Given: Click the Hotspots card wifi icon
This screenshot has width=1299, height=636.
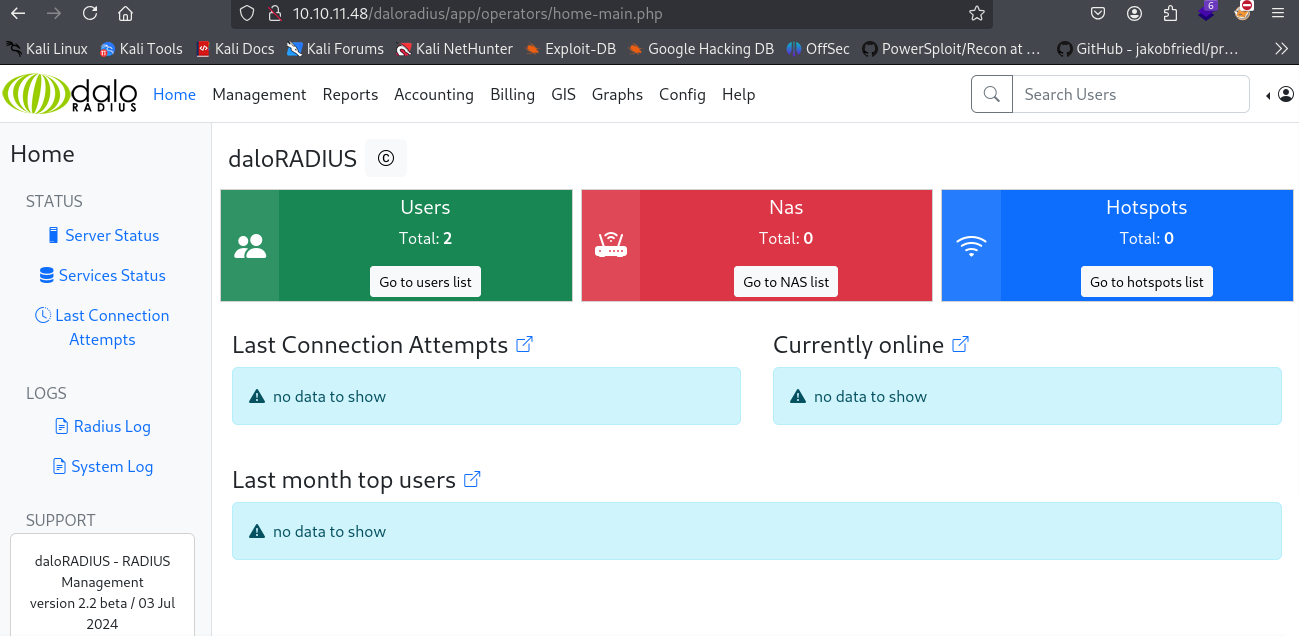Looking at the screenshot, I should click(971, 246).
